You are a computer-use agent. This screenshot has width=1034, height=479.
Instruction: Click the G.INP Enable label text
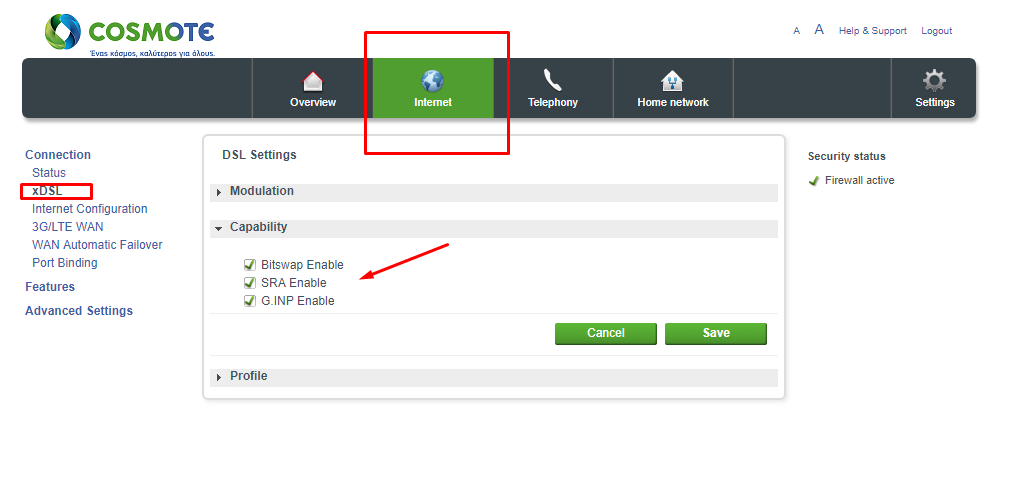coord(297,301)
